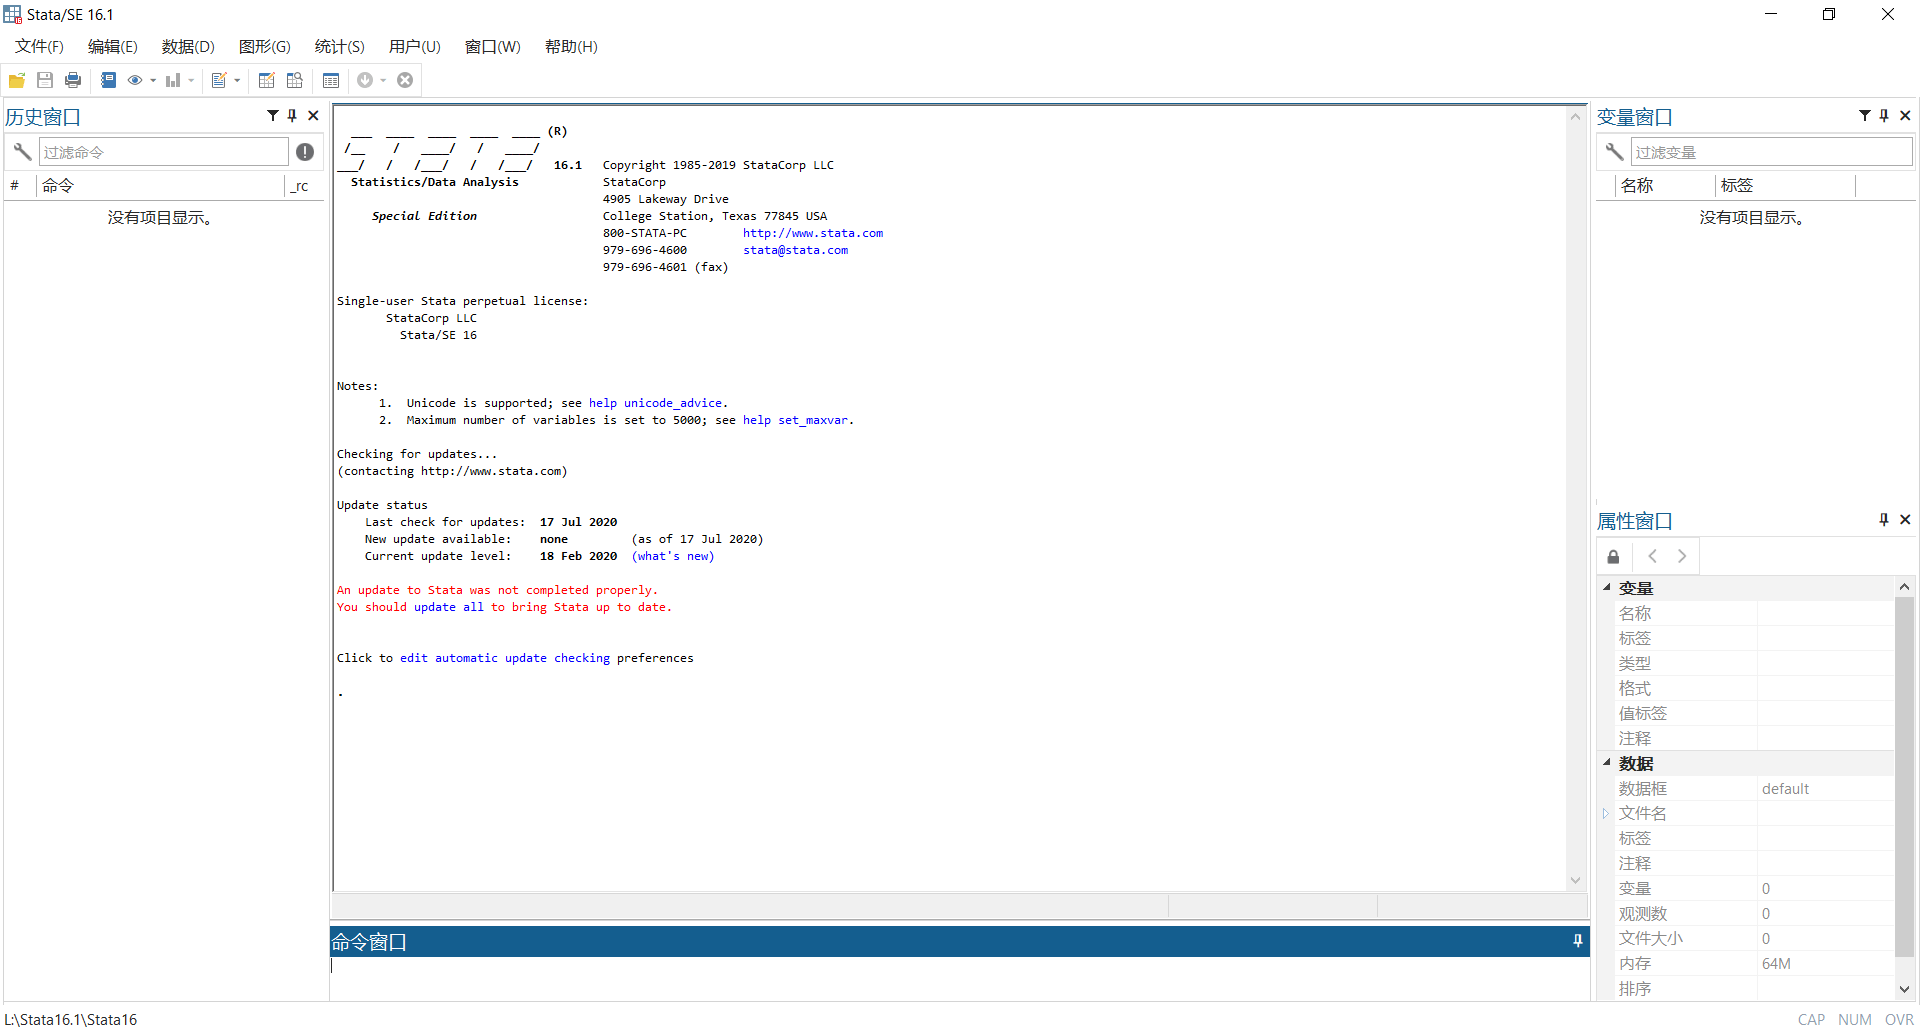Toggle the Properties lock icon
Screen dimensions: 1920x1030
point(1613,557)
